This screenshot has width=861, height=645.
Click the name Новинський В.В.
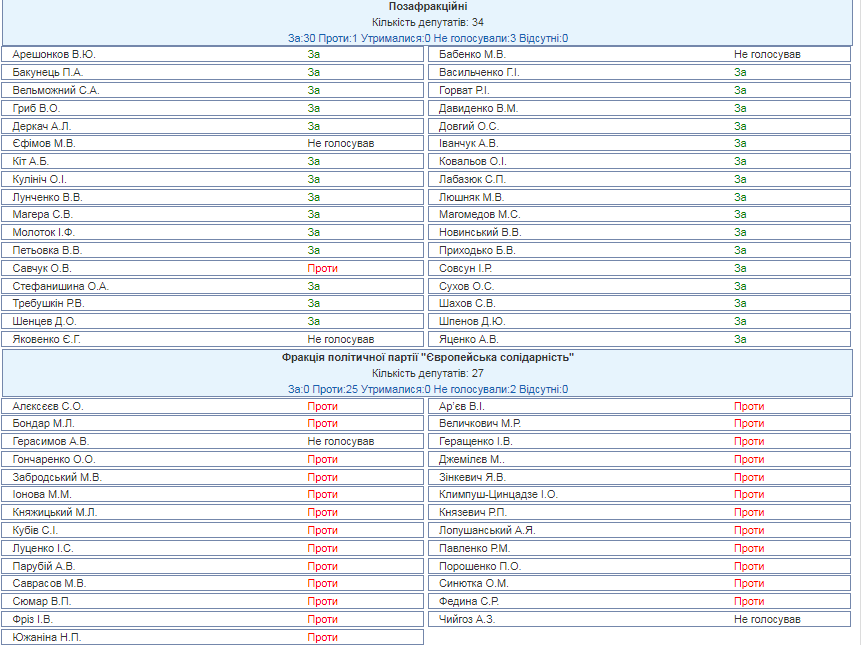pyautogui.click(x=480, y=232)
